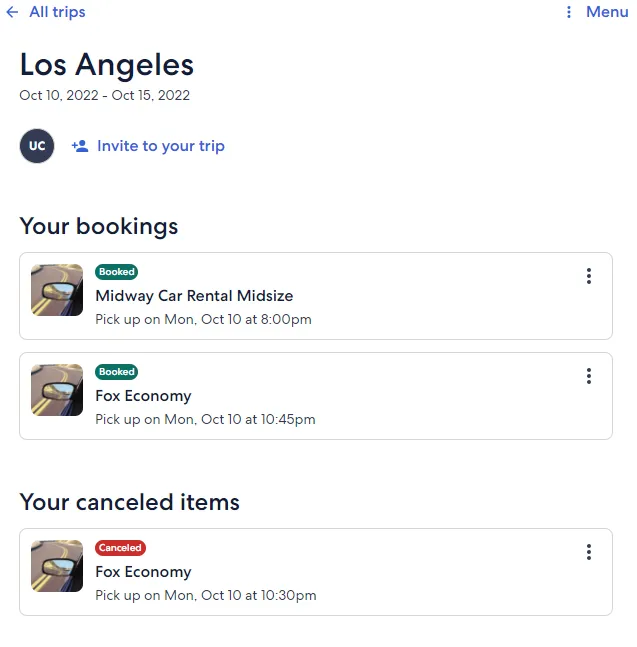The height and width of the screenshot is (647, 637).
Task: Click Invite to your trip link
Action: pos(161,146)
